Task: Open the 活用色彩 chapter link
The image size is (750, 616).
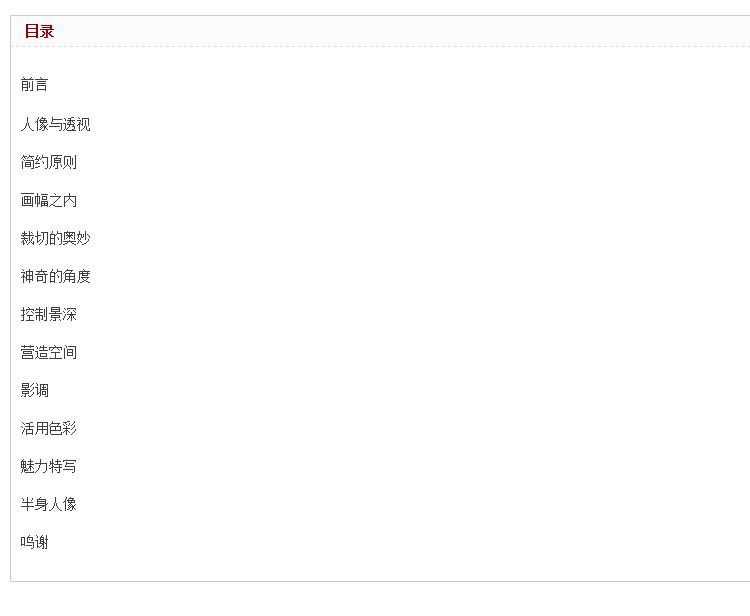Action: pyautogui.click(x=48, y=428)
